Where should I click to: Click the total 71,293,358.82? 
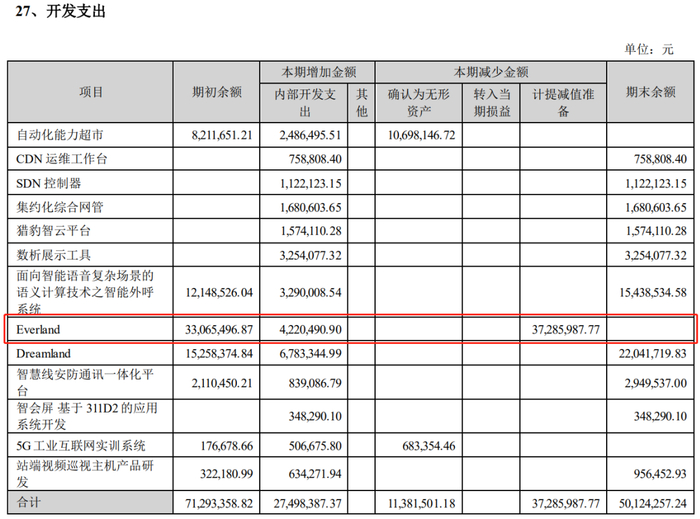219,504
